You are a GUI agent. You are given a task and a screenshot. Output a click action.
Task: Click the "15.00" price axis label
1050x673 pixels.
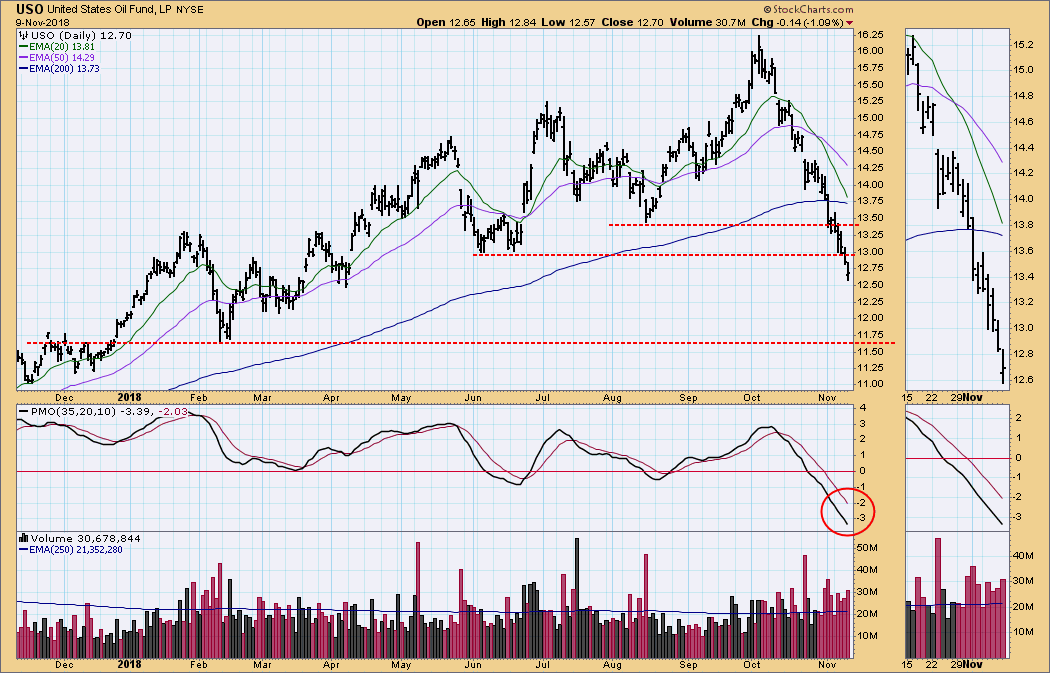coord(870,118)
